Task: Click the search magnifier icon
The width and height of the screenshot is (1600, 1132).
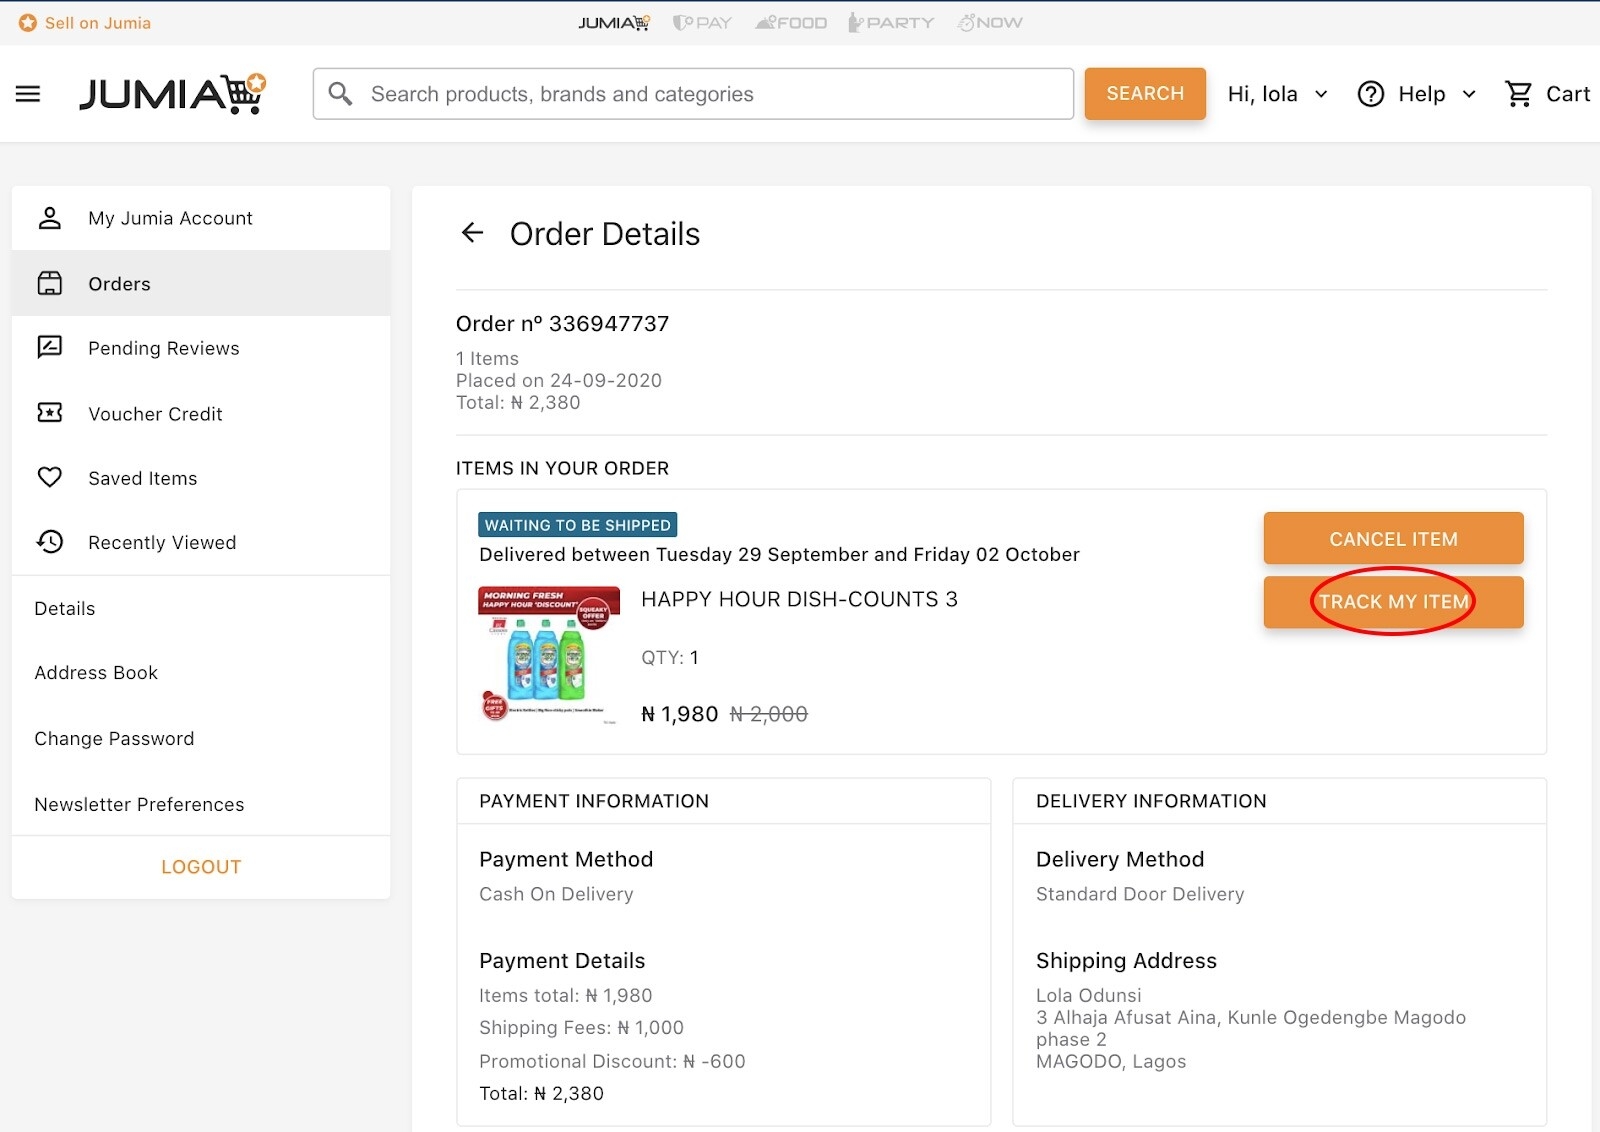Action: [340, 94]
